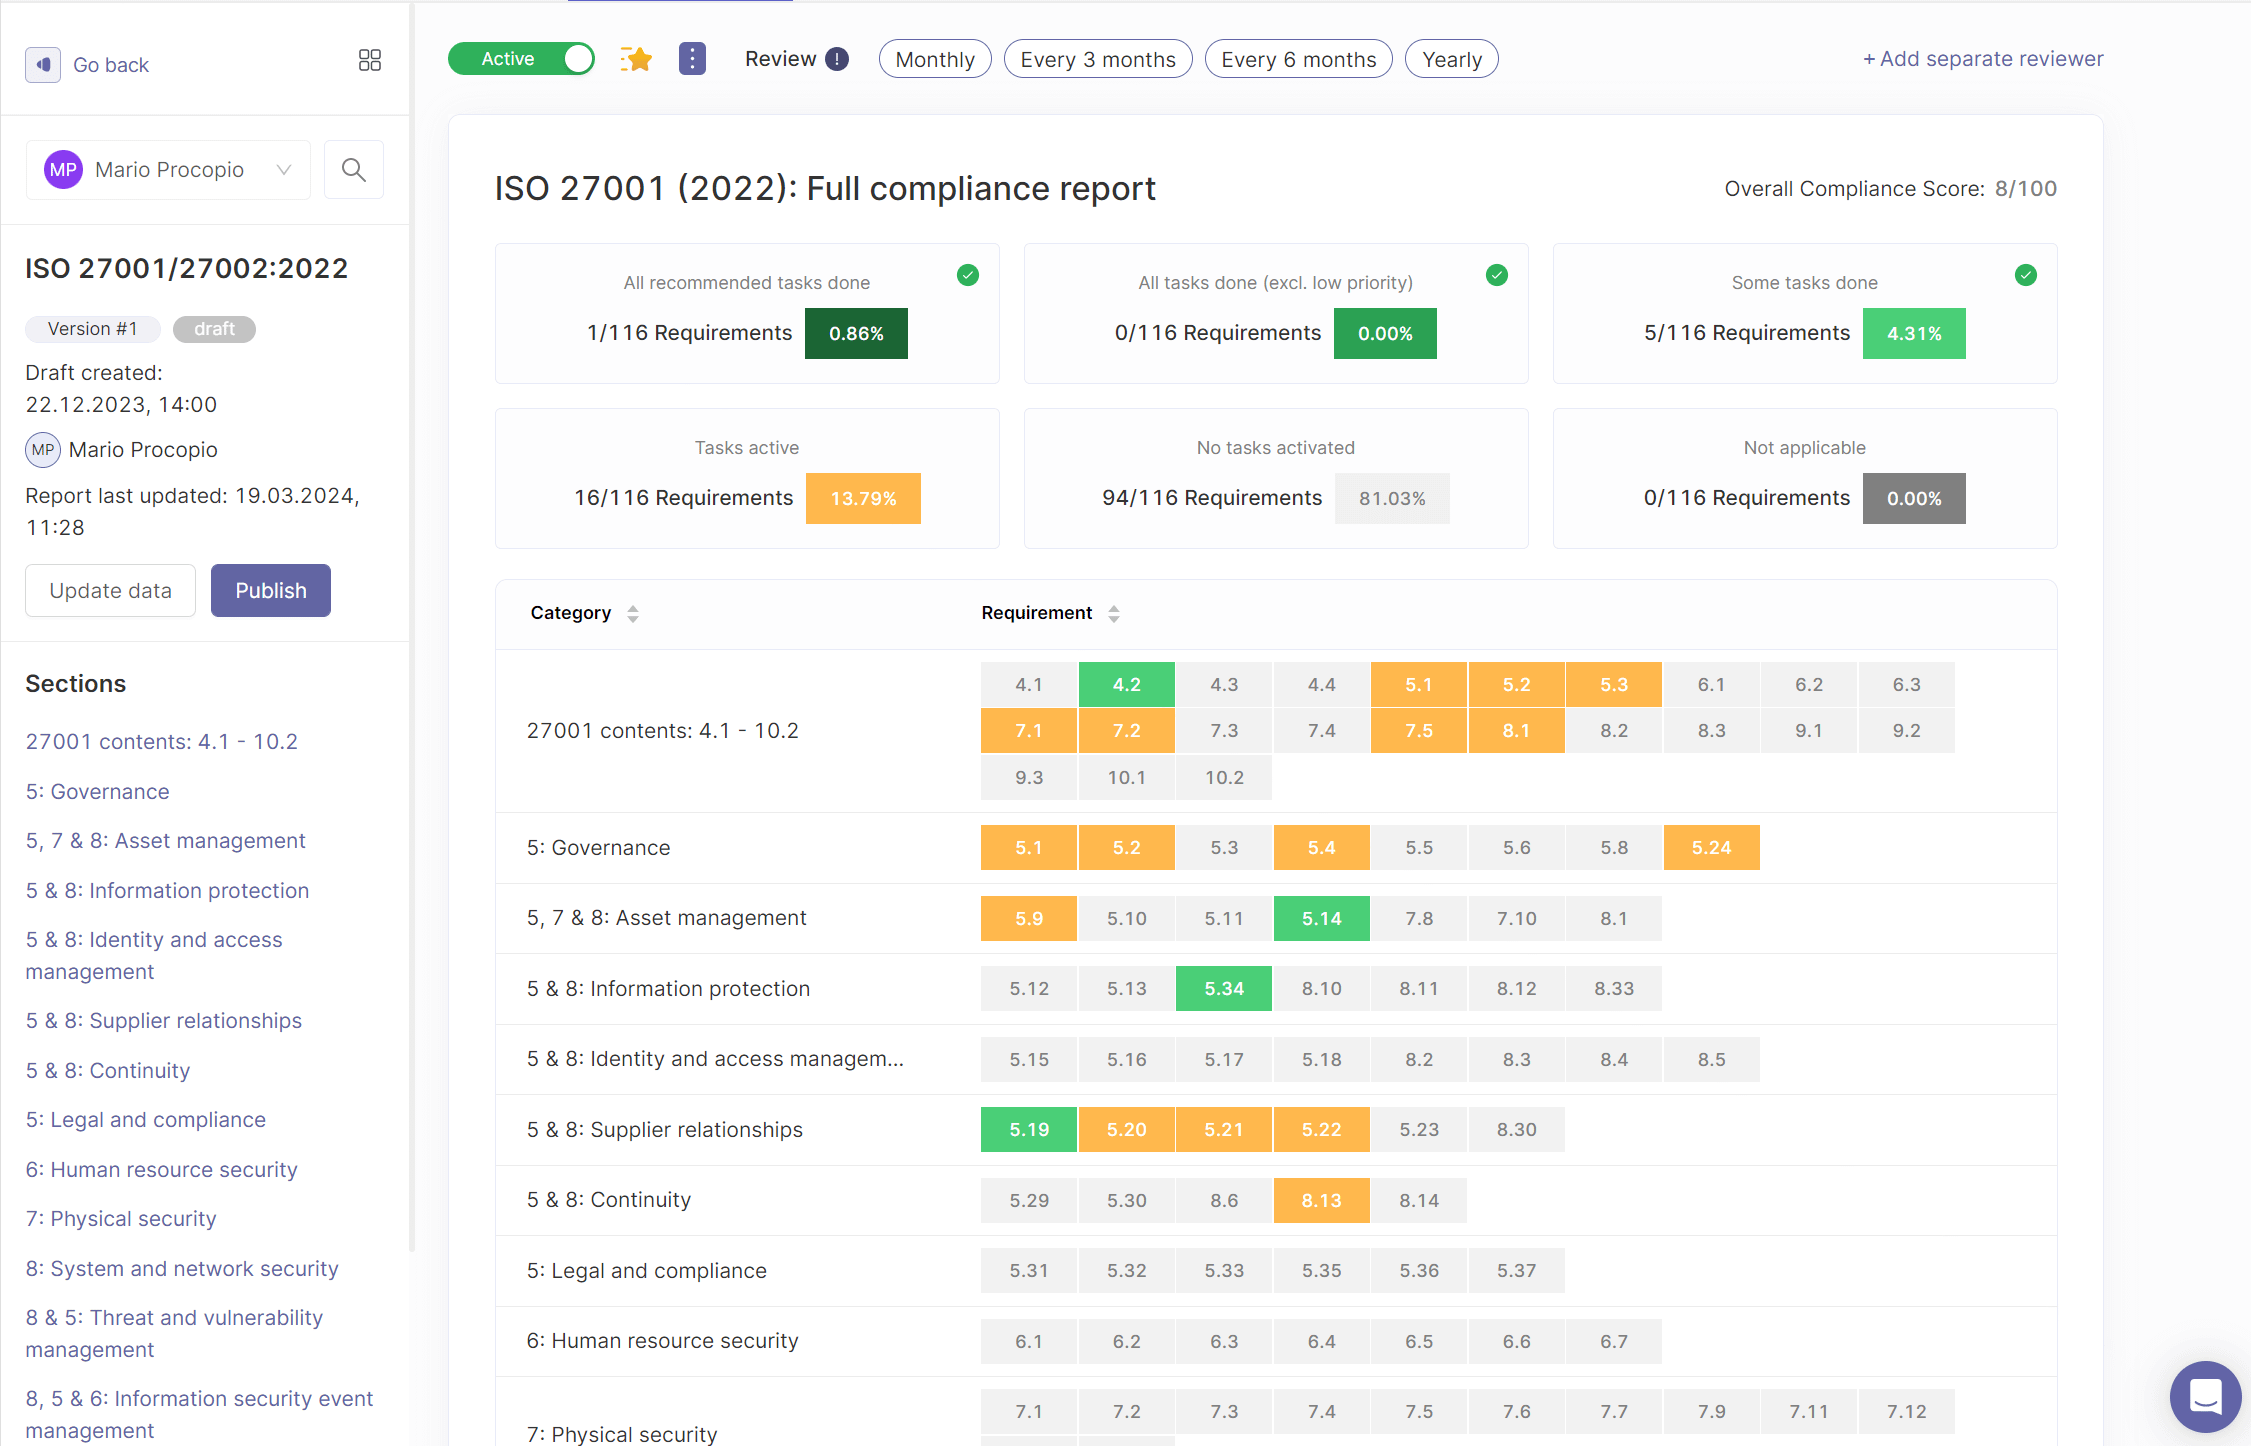Screen dimensions: 2251x1446
Task: Select Every 3 months review frequency
Action: tap(1098, 59)
